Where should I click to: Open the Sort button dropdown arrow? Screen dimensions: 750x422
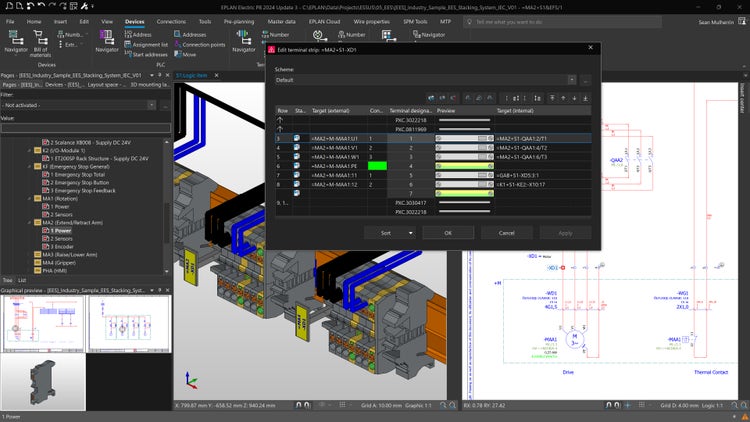(411, 232)
